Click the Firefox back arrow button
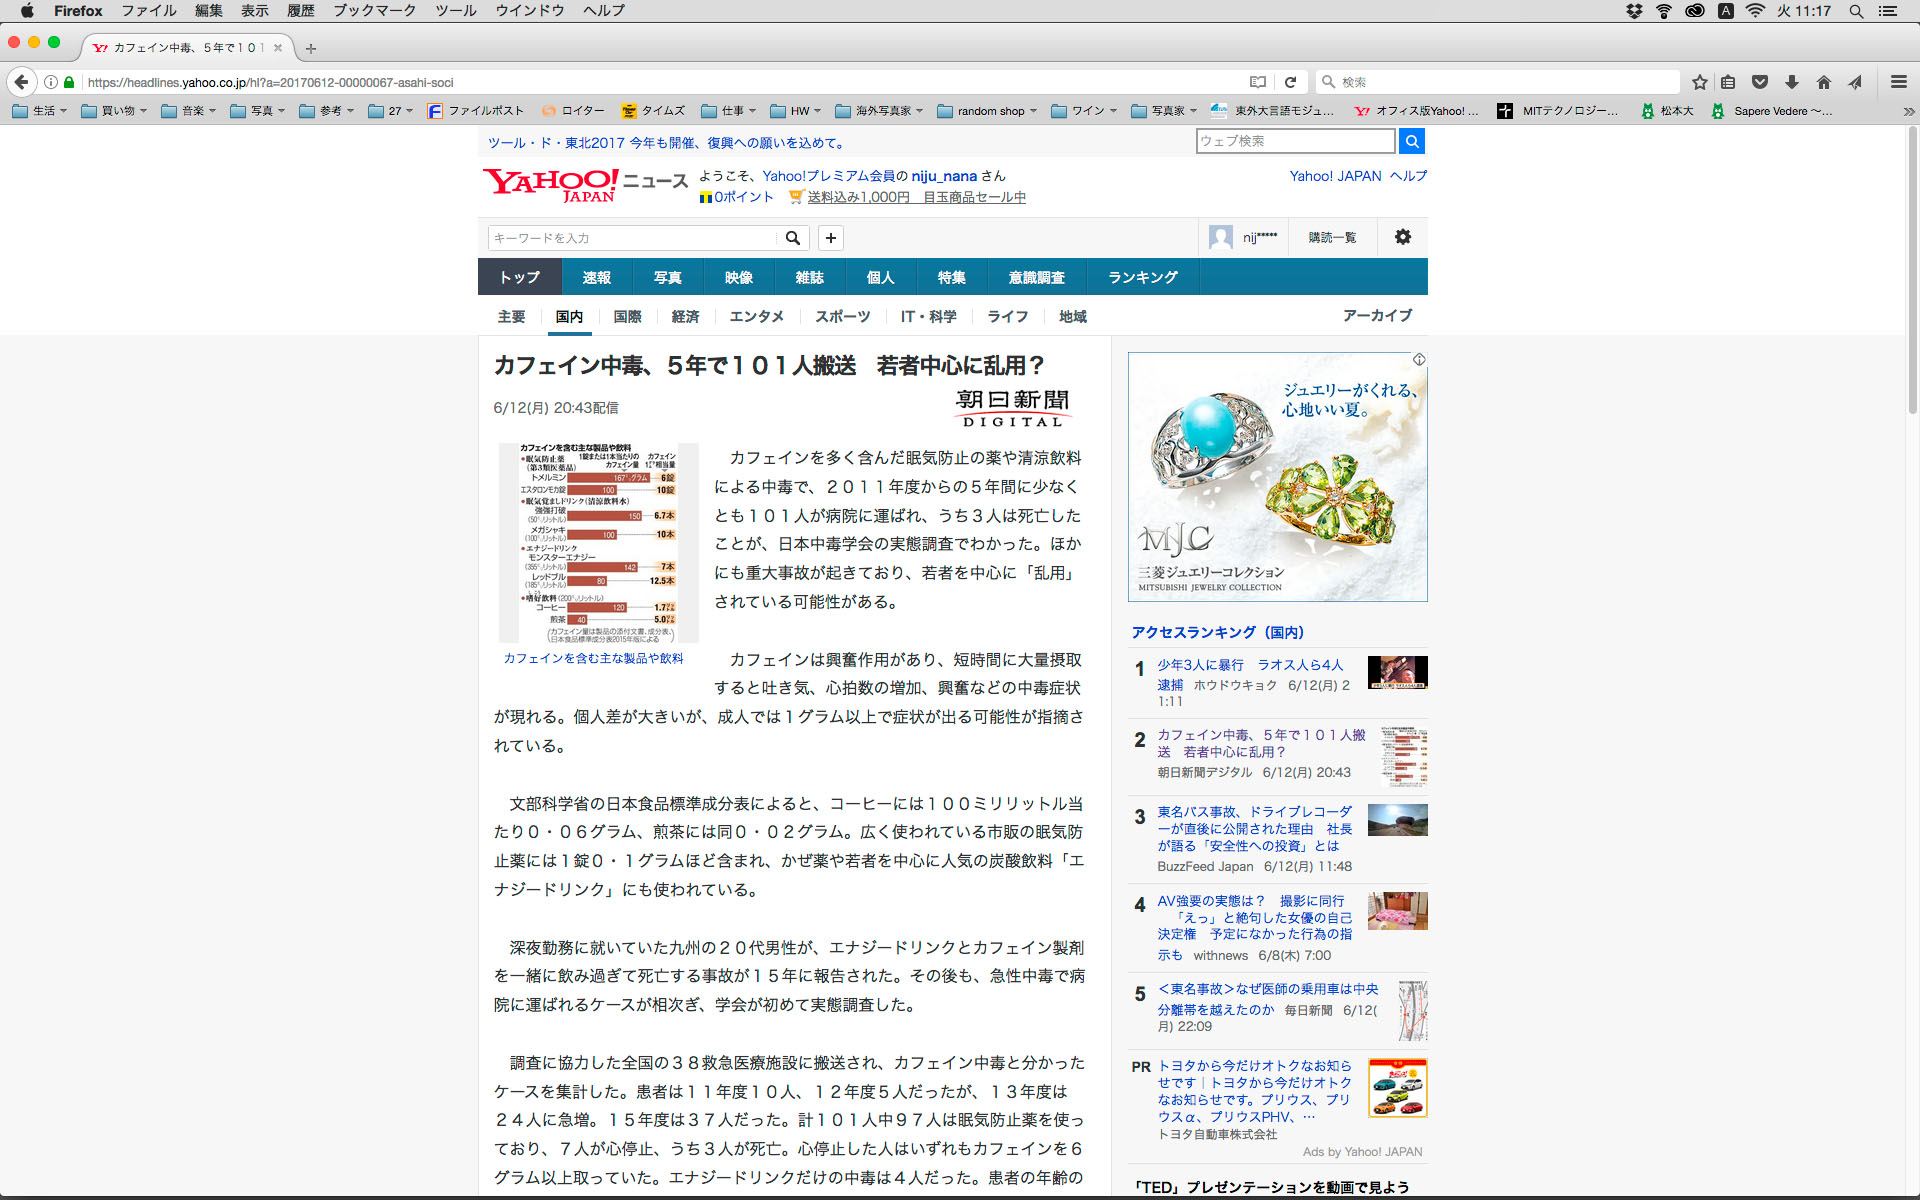This screenshot has height=1200, width=1920. click(x=21, y=82)
